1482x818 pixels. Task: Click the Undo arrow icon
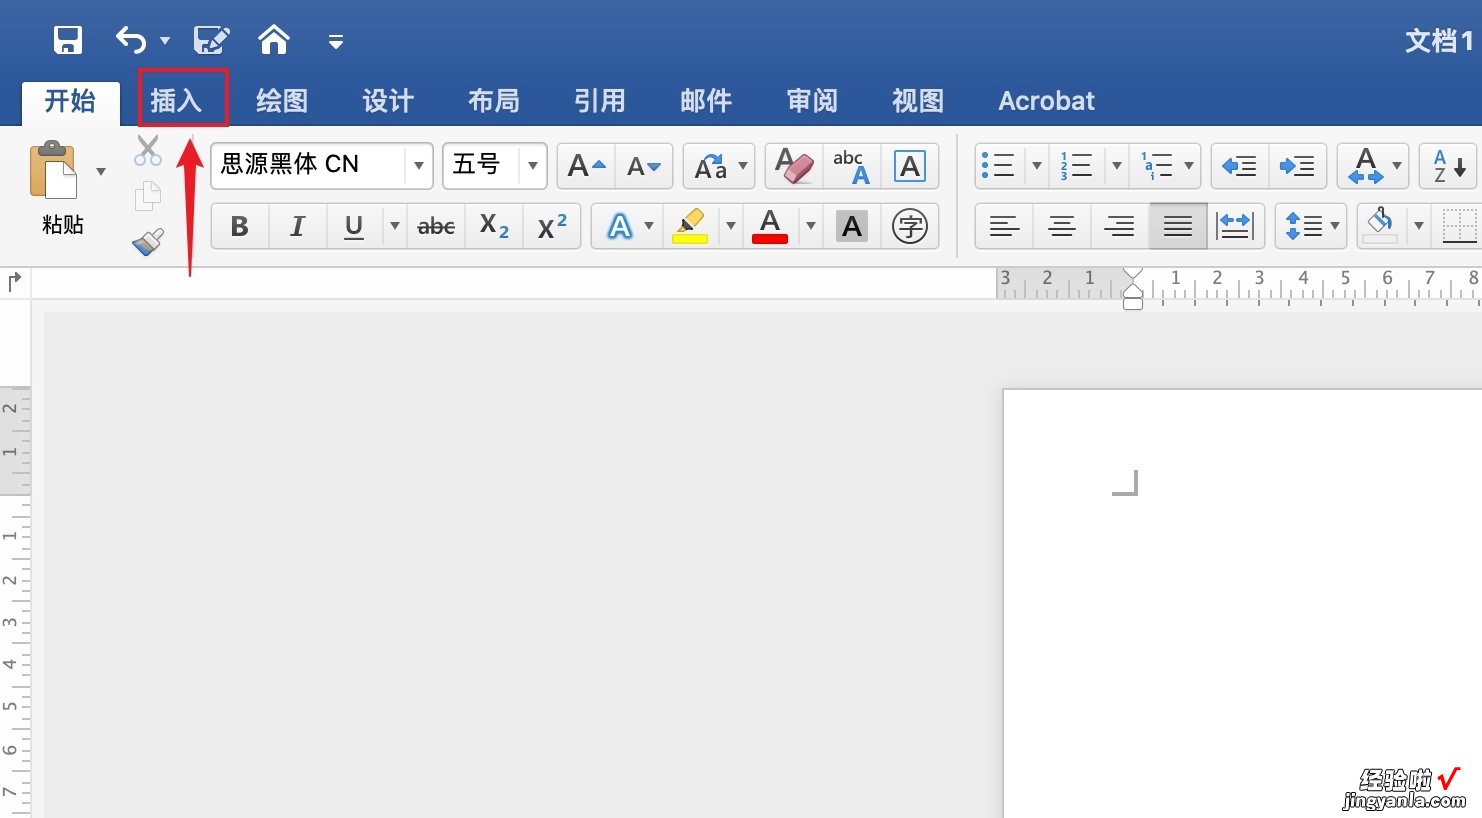pyautogui.click(x=131, y=40)
